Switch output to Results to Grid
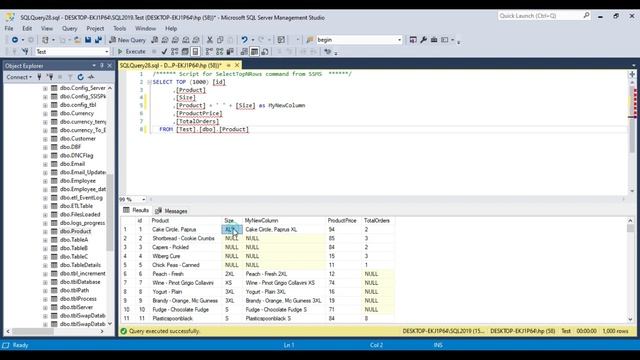The width and height of the screenshot is (640, 360). tap(254, 51)
